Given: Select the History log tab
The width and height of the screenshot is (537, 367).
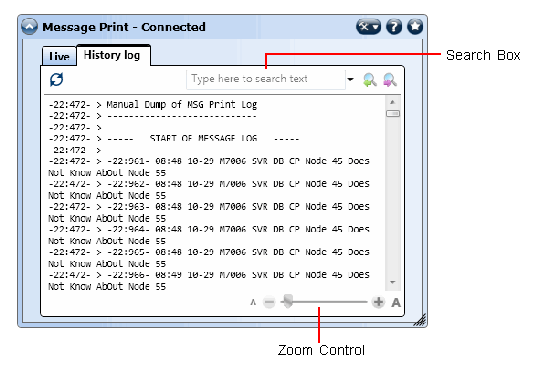Looking at the screenshot, I should tap(113, 55).
